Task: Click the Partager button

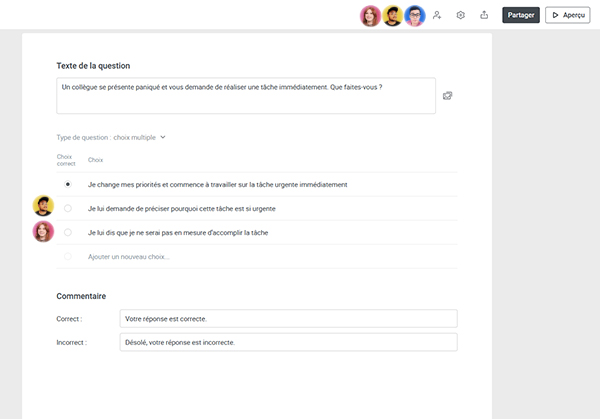Action: (520, 15)
